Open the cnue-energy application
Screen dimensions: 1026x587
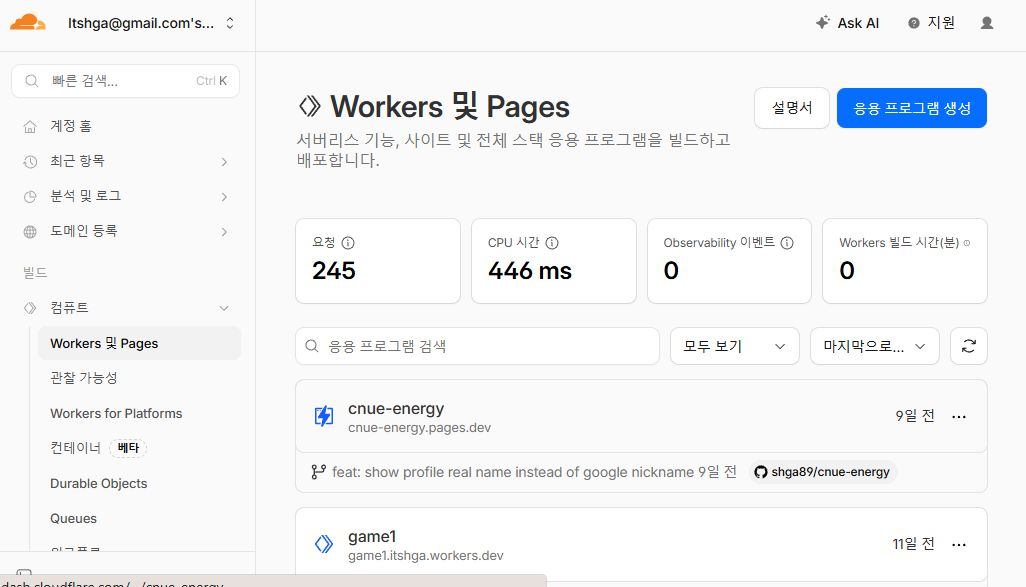(396, 408)
